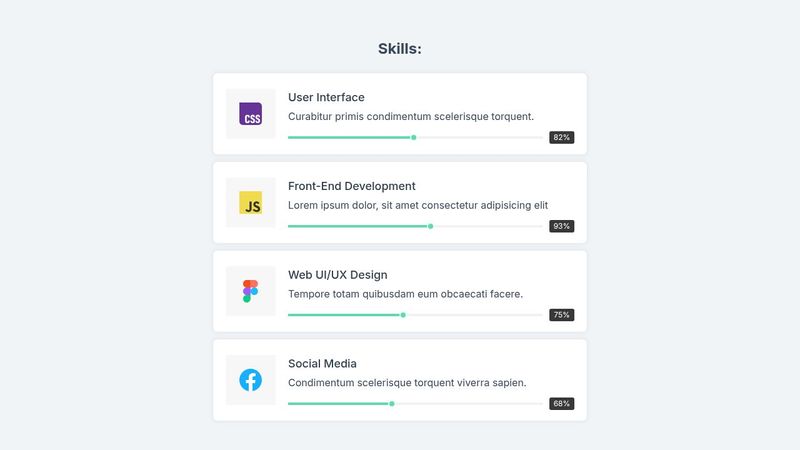The image size is (800, 450).
Task: Click the JS icon in Front-End Development card
Action: coord(250,203)
